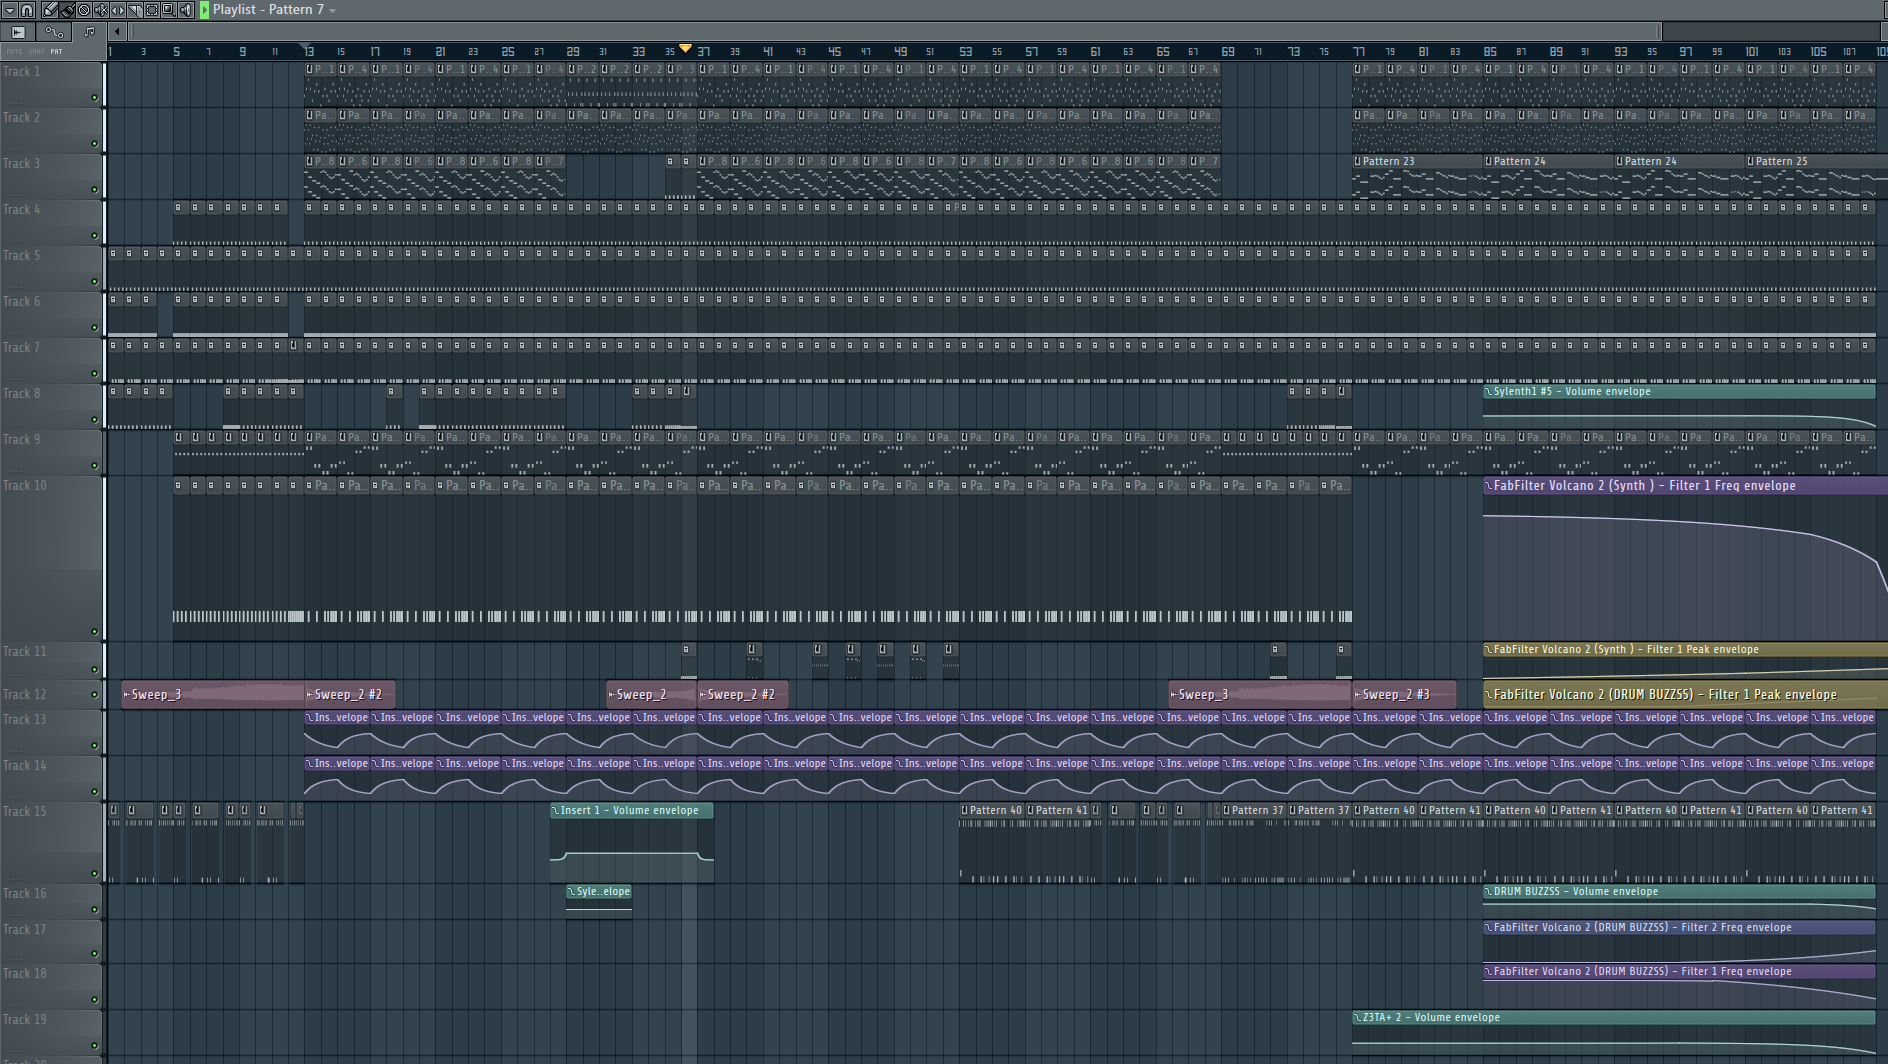Select DRUM BUZZSS Filter 1 Peak envelope clip
The image size is (1888, 1064).
click(1685, 694)
